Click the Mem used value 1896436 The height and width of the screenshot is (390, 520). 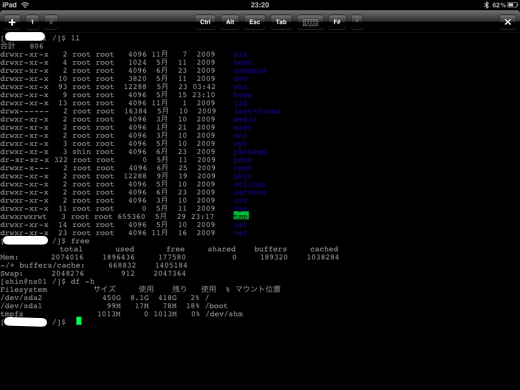(x=119, y=257)
